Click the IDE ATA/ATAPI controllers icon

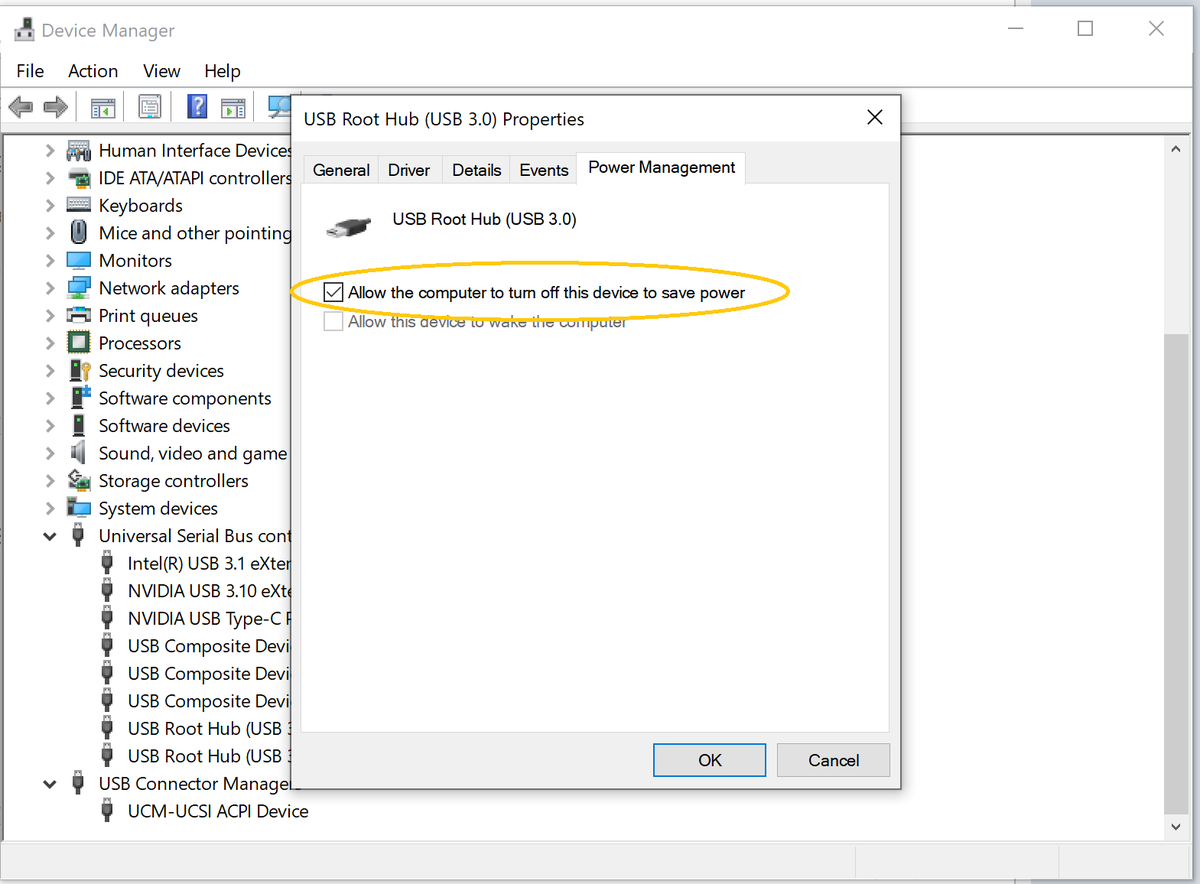pyautogui.click(x=79, y=178)
